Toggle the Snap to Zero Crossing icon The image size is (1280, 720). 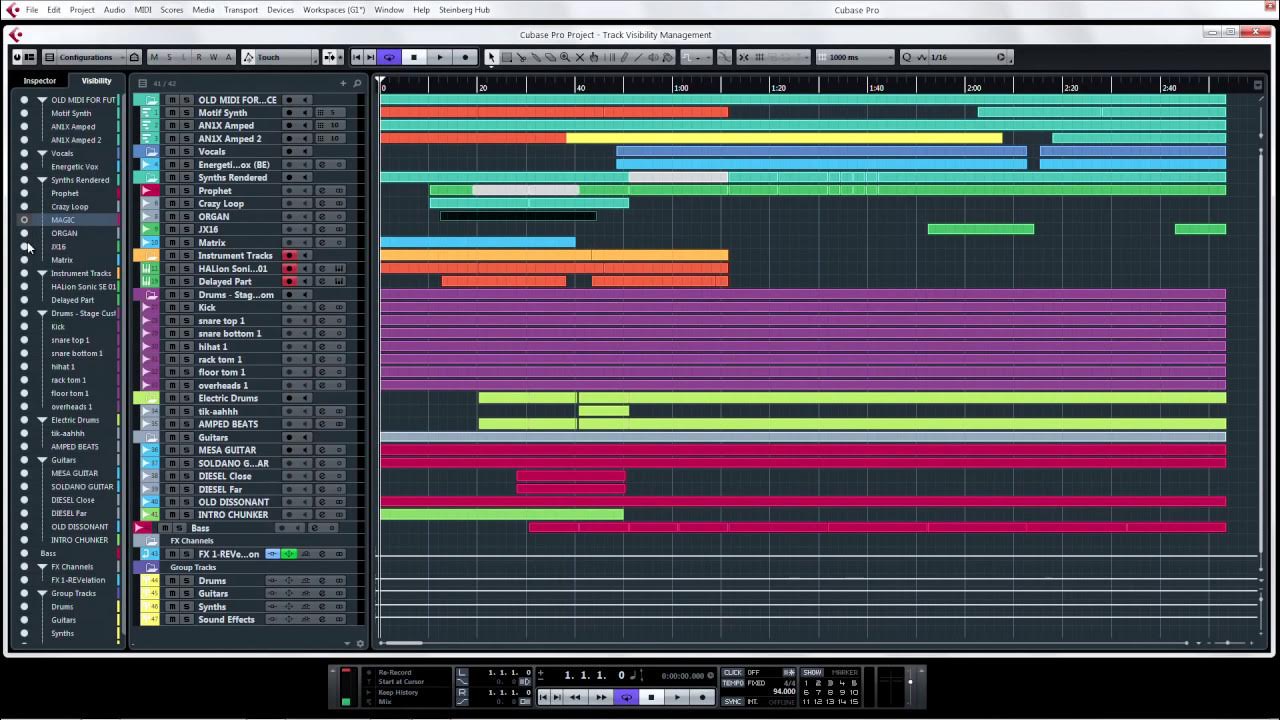[x=725, y=57]
